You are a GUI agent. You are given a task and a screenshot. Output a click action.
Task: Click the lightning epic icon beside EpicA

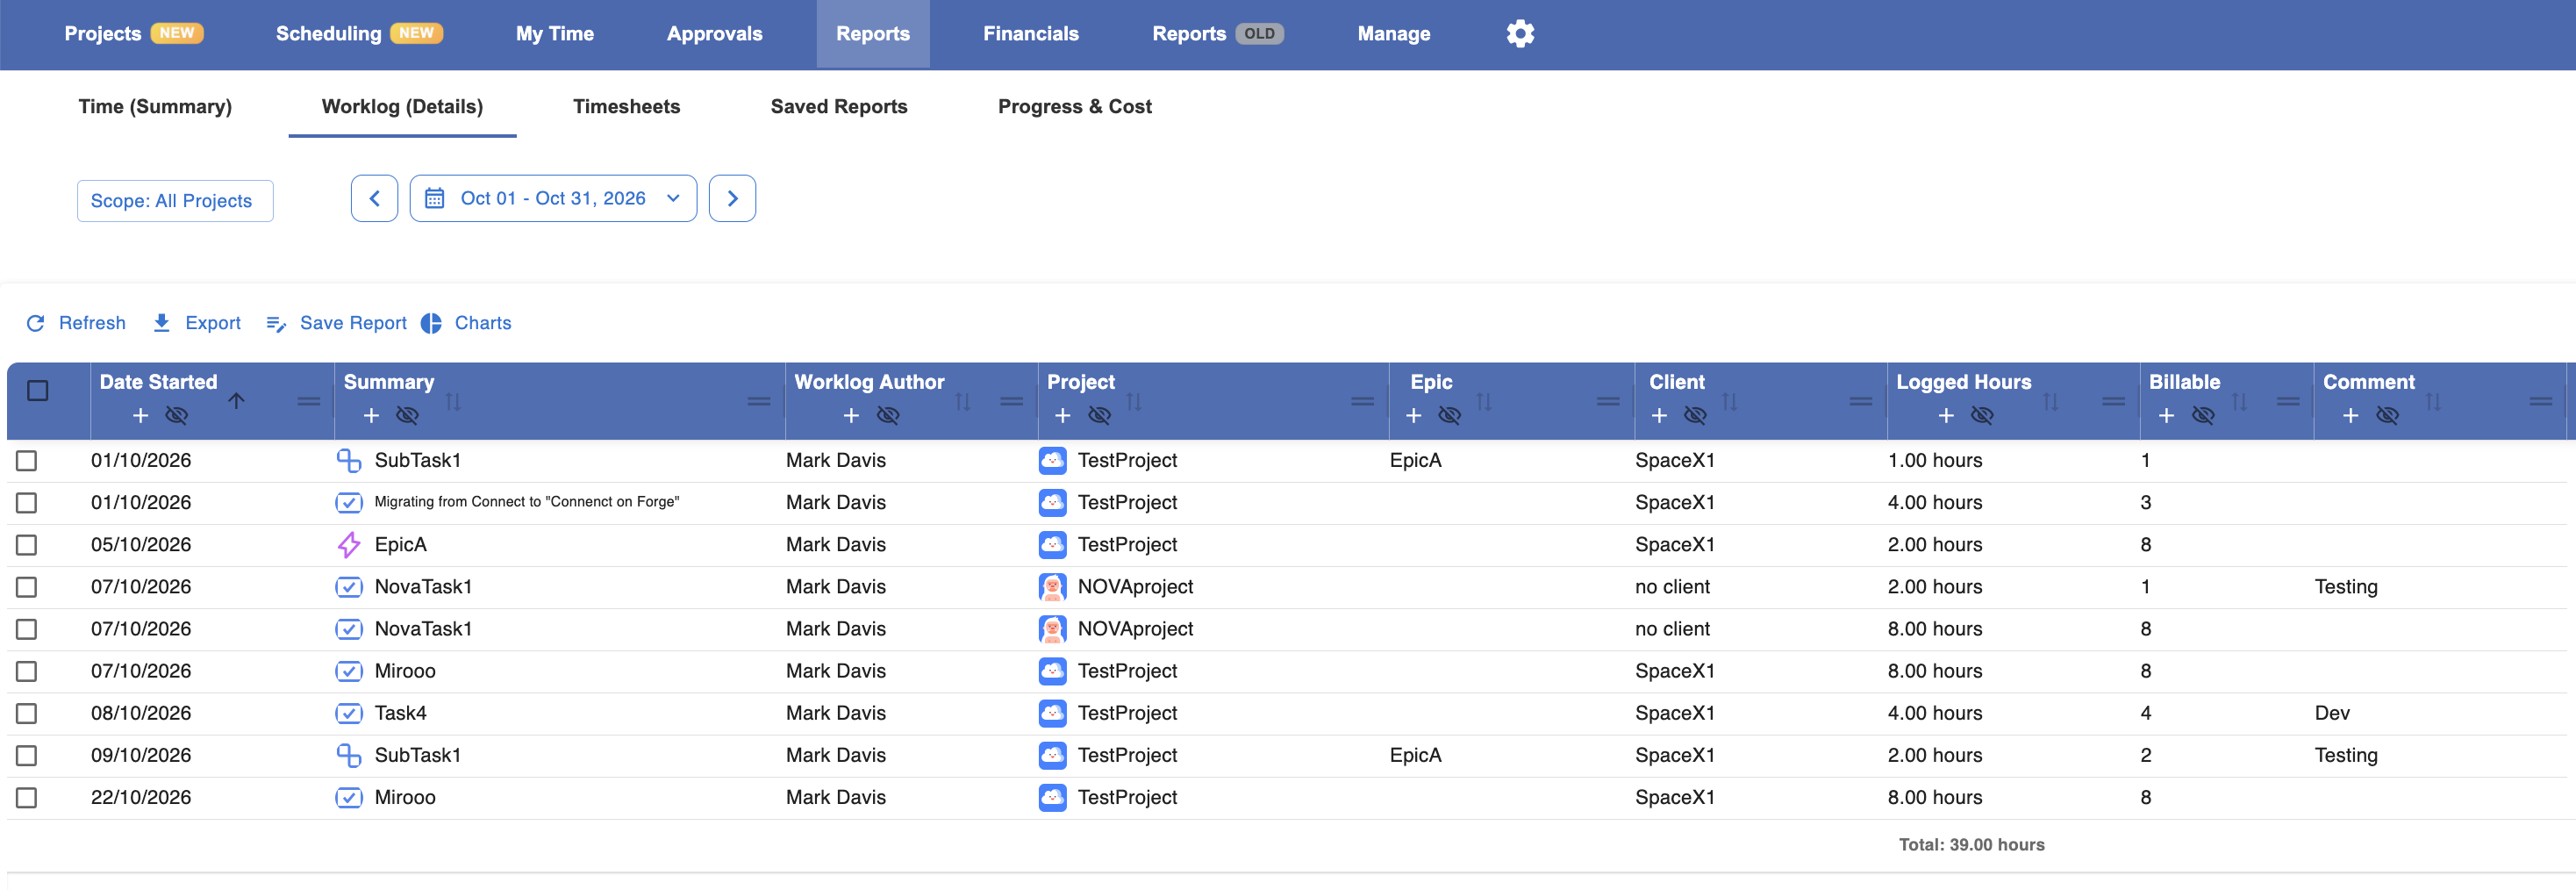pos(348,545)
